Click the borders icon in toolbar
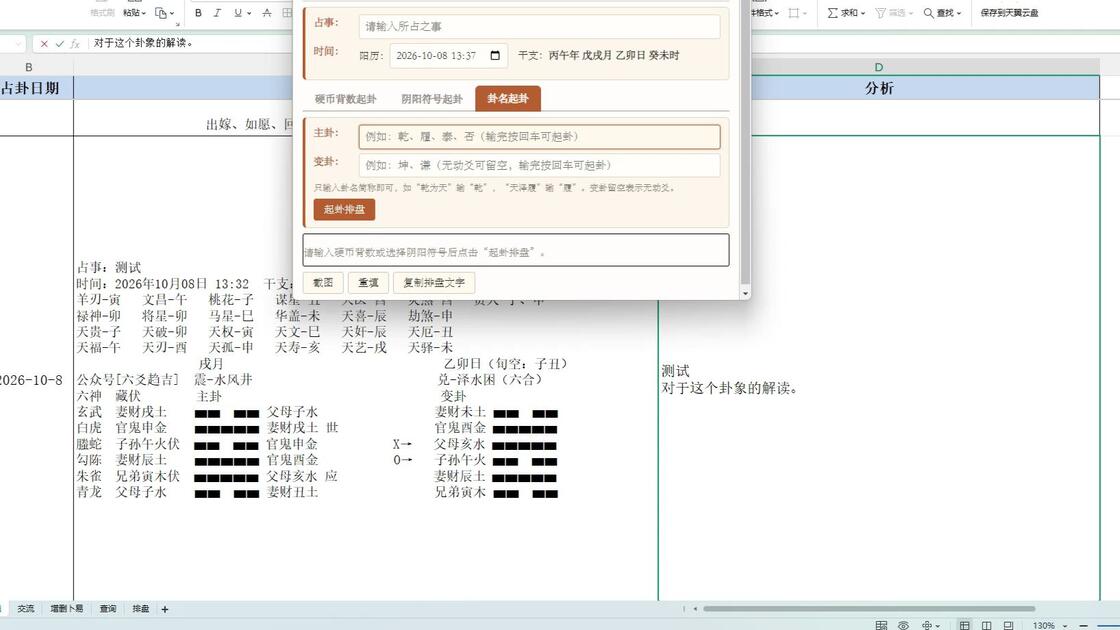Screen dimensions: 1120x630 click(286, 13)
